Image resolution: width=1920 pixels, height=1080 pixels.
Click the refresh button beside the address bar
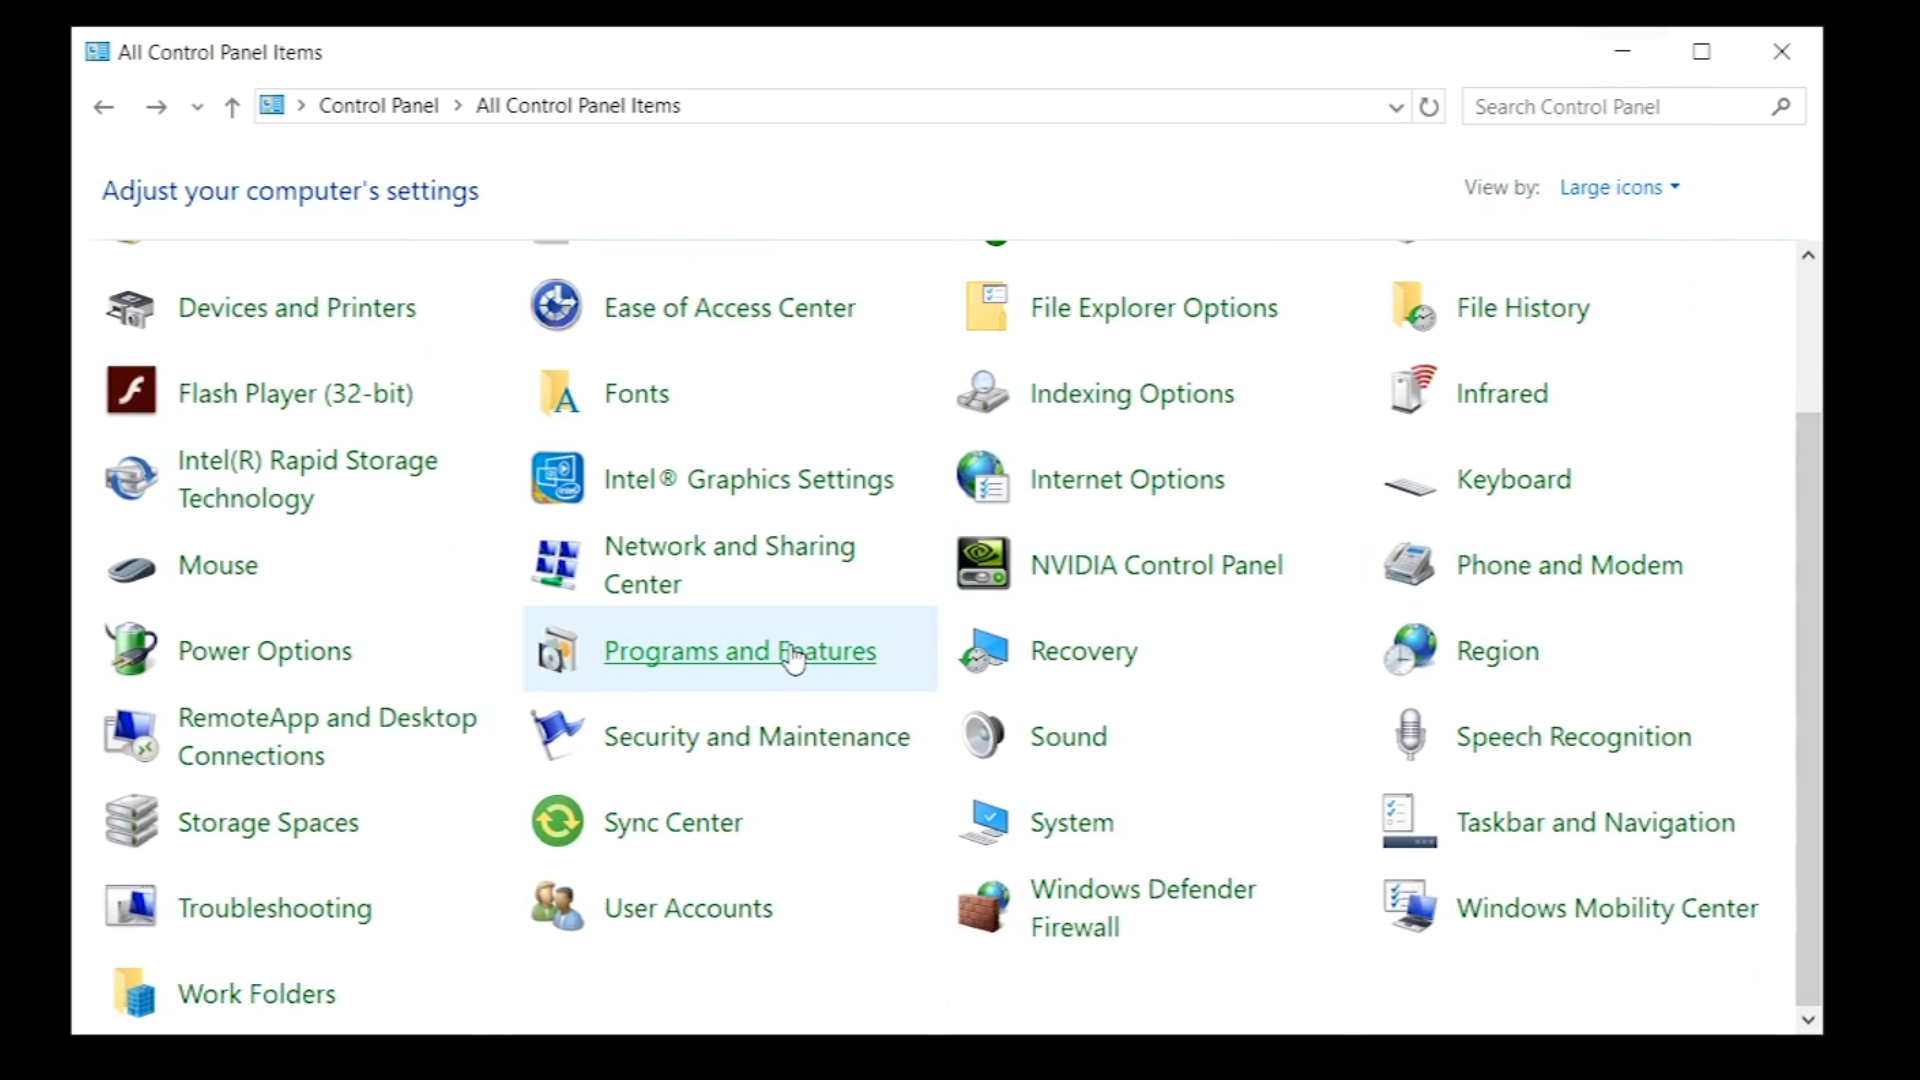1429,107
